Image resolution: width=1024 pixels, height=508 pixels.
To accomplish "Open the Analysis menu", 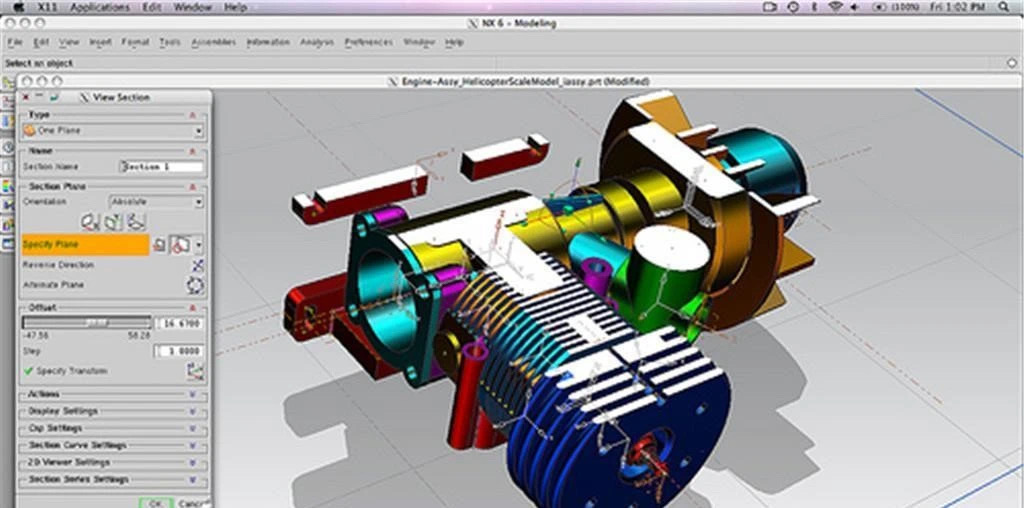I will [x=317, y=42].
